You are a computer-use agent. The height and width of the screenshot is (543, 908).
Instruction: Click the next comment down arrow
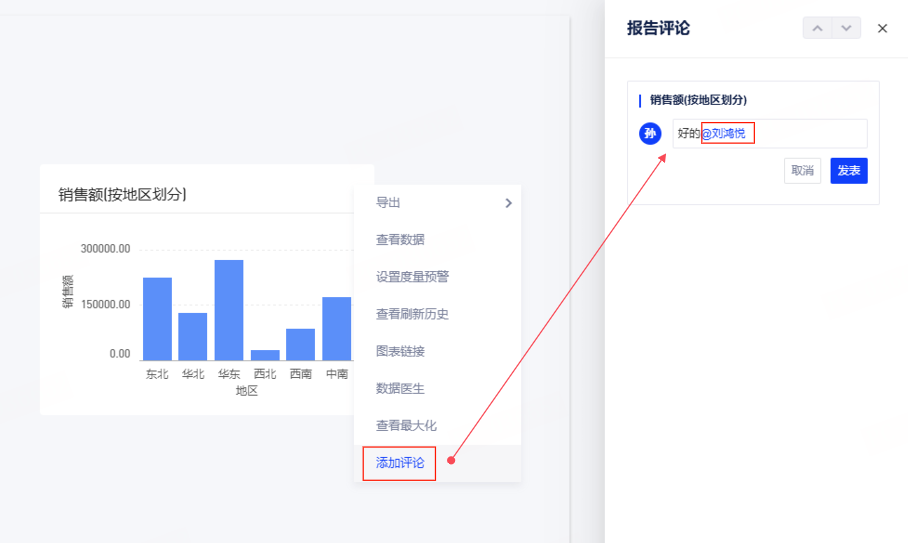[846, 28]
